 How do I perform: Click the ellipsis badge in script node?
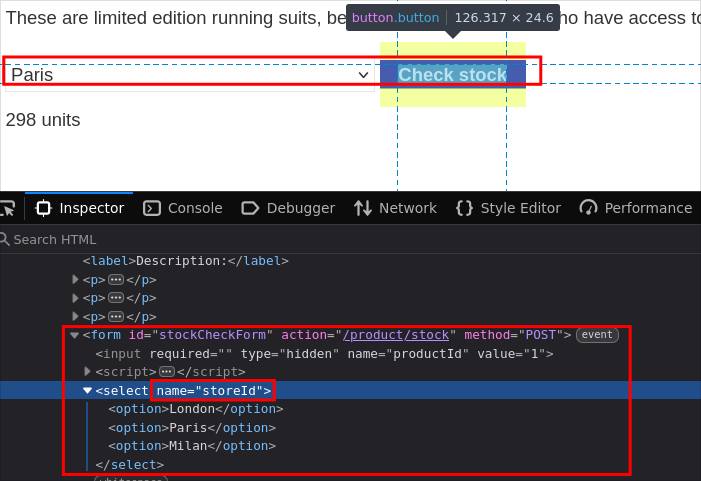coord(166,372)
